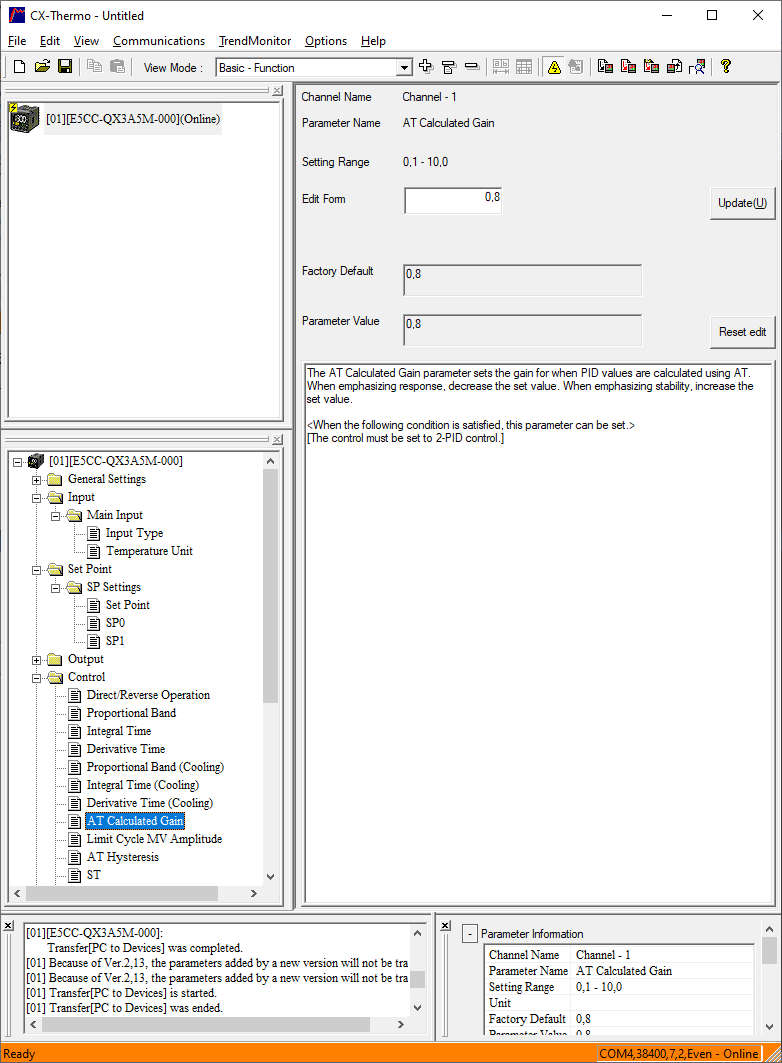782x1063 pixels.
Task: Collapse the Parameter Information section
Action: point(470,934)
